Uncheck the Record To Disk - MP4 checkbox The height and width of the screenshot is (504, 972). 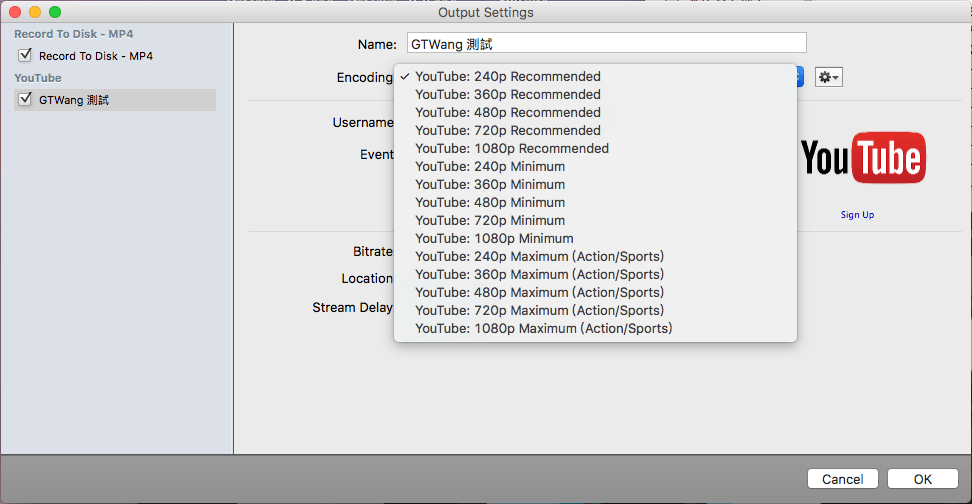point(25,56)
